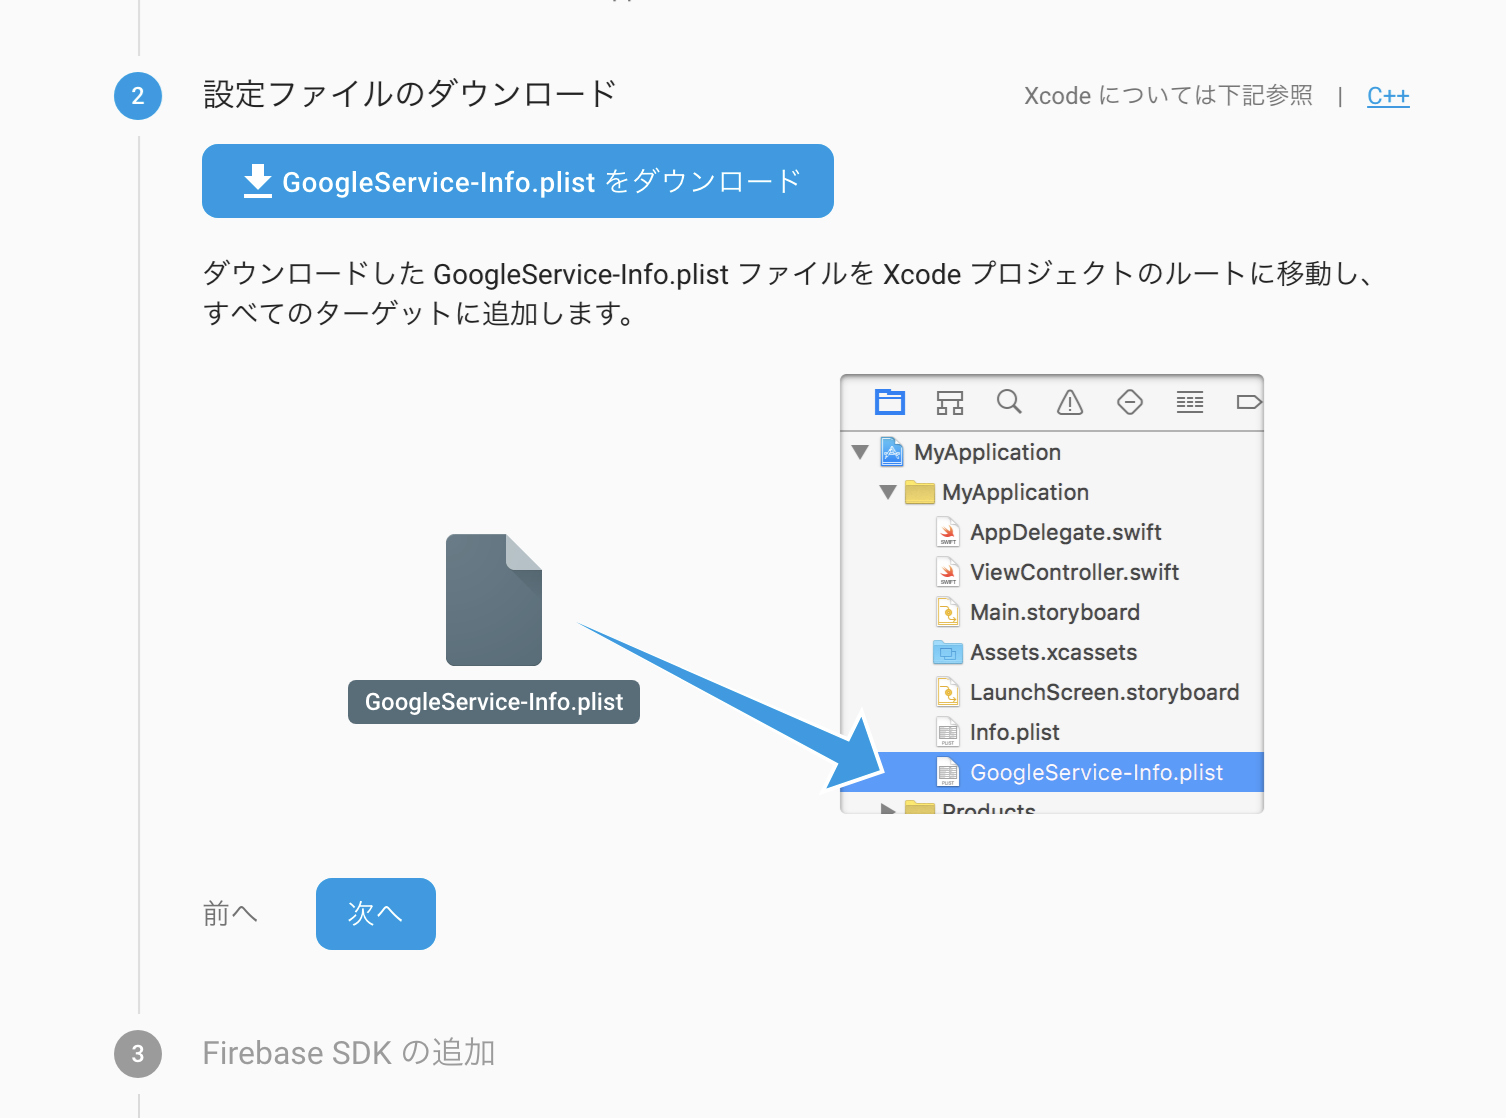1506x1118 pixels.
Task: Download the GoogleService-Info.plist file
Action: (517, 181)
